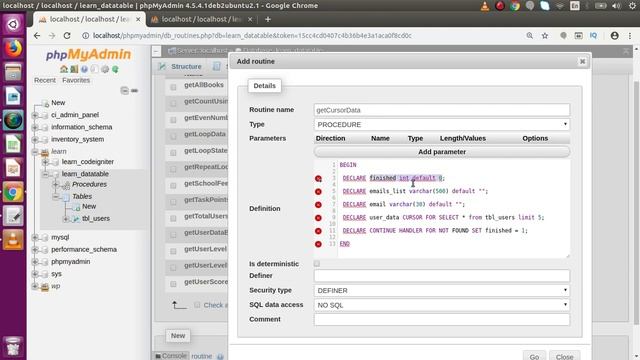Click the Chrome reload page icon
The width and height of the screenshot is (640, 360).
[x=67, y=36]
